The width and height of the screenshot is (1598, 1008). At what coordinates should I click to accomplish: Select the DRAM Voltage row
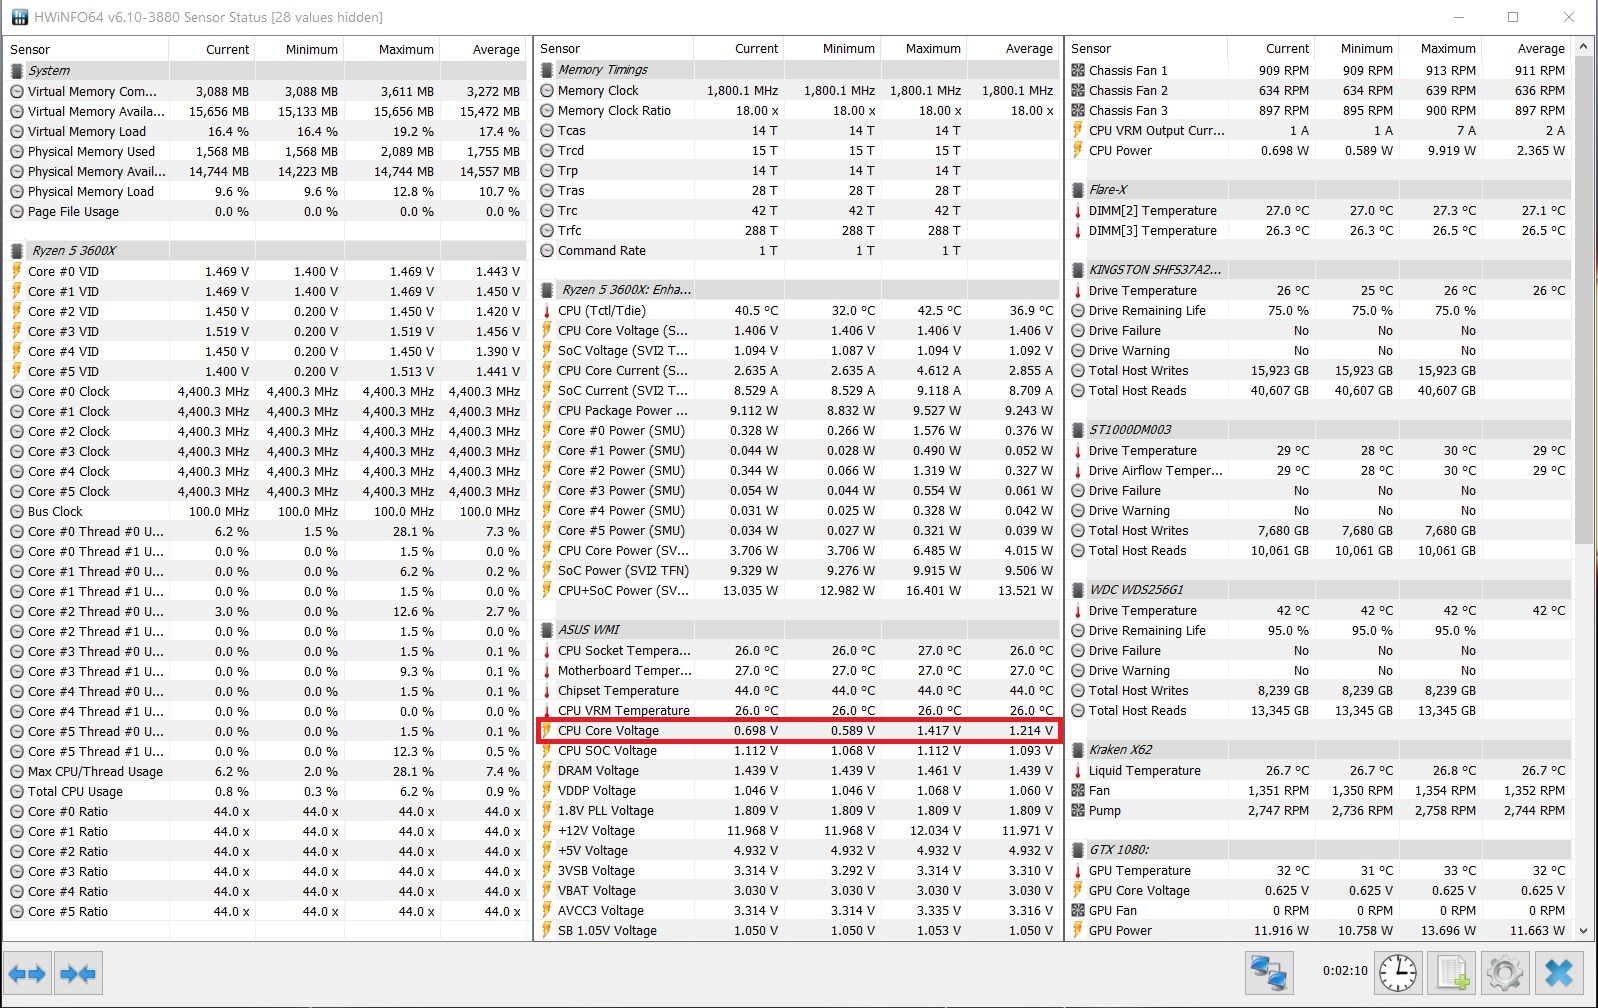tap(798, 771)
